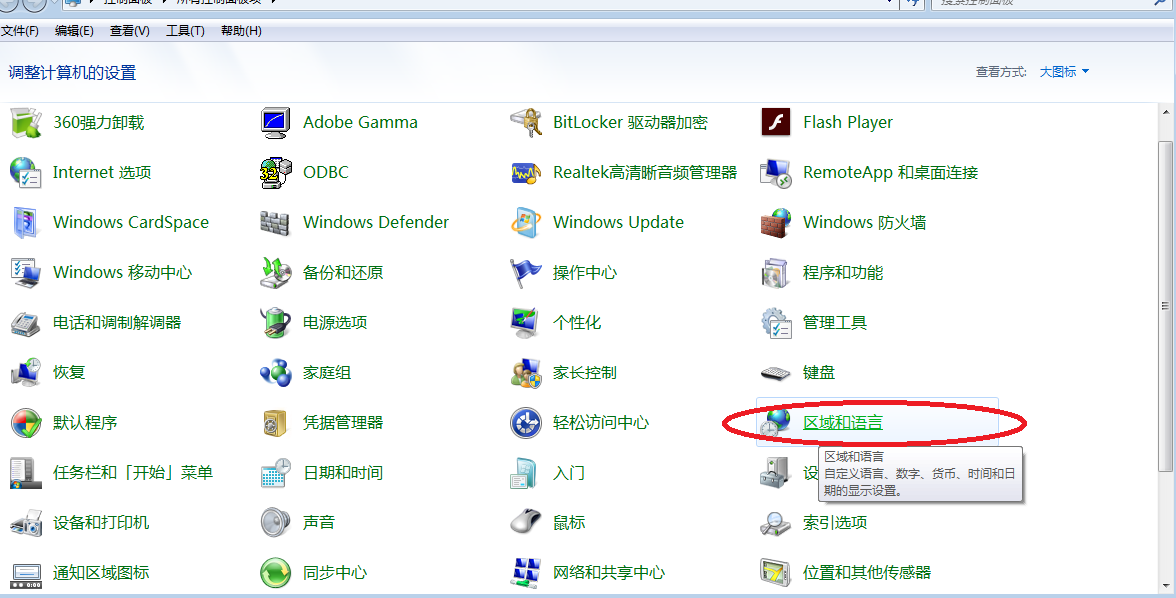This screenshot has height=598, width=1176.
Task: Click the 通知区域图标 icon
Action: tap(26, 574)
